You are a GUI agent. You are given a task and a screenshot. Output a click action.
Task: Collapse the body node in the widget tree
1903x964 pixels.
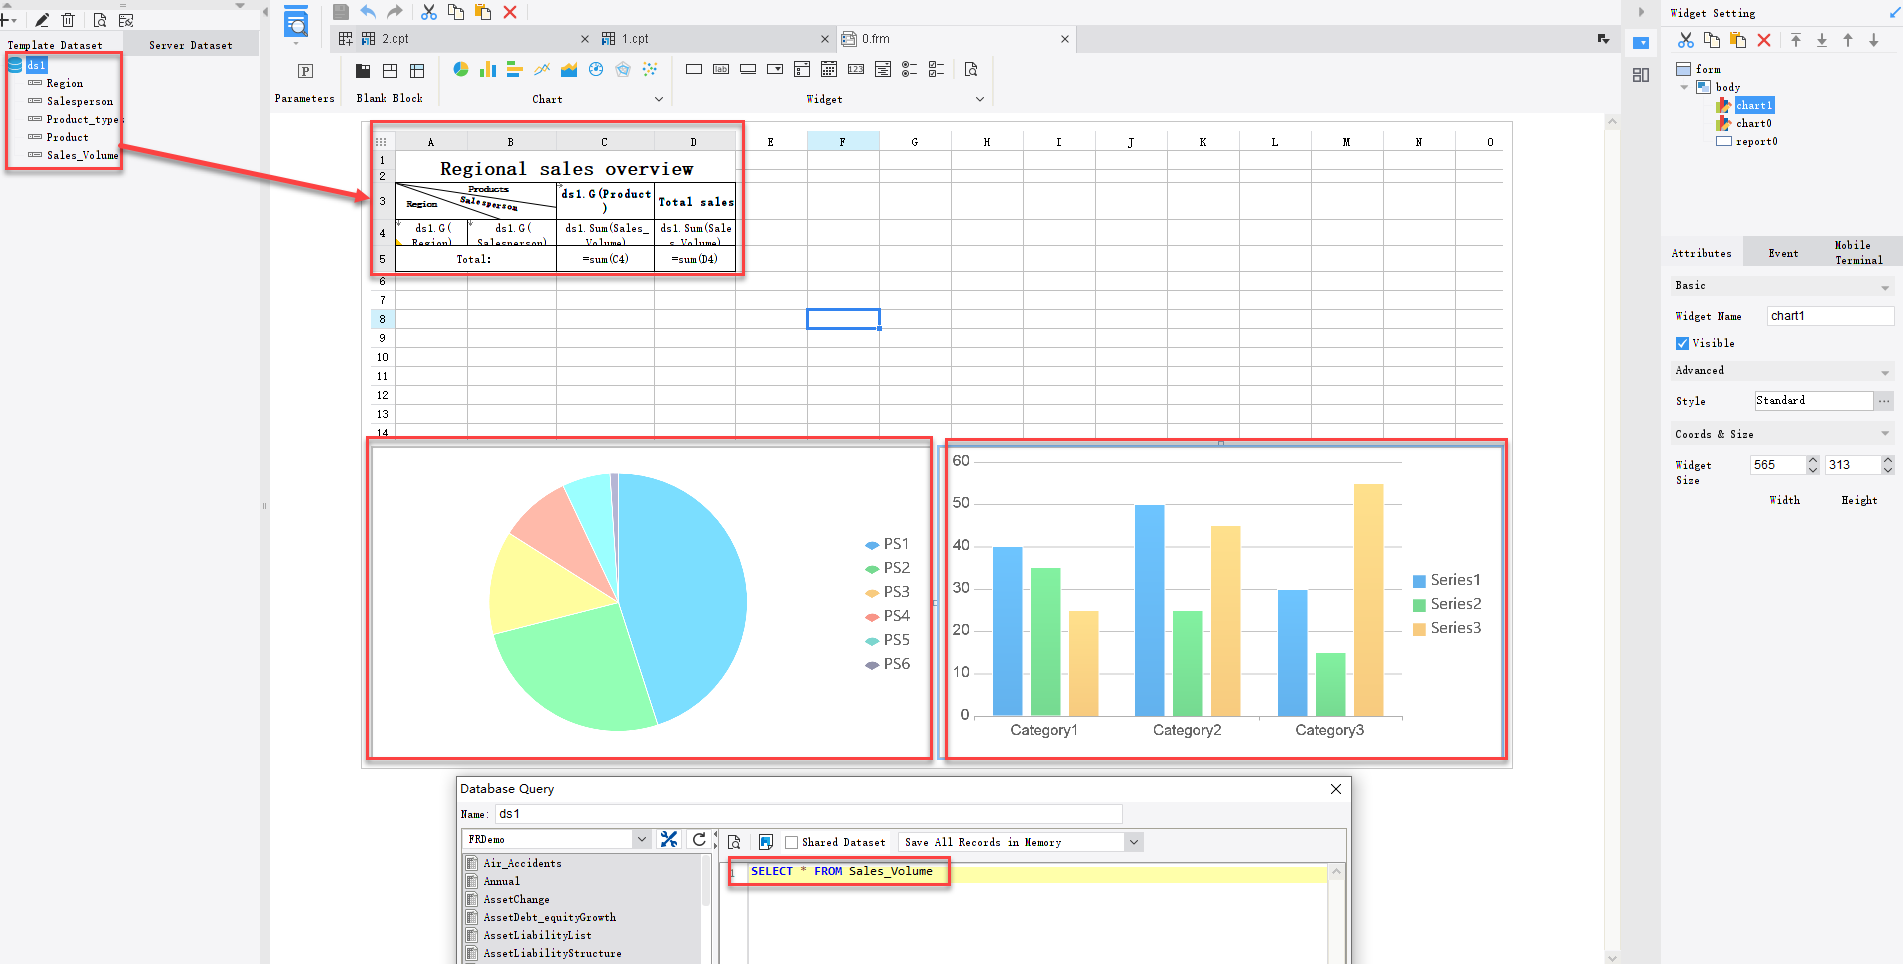pyautogui.click(x=1684, y=87)
